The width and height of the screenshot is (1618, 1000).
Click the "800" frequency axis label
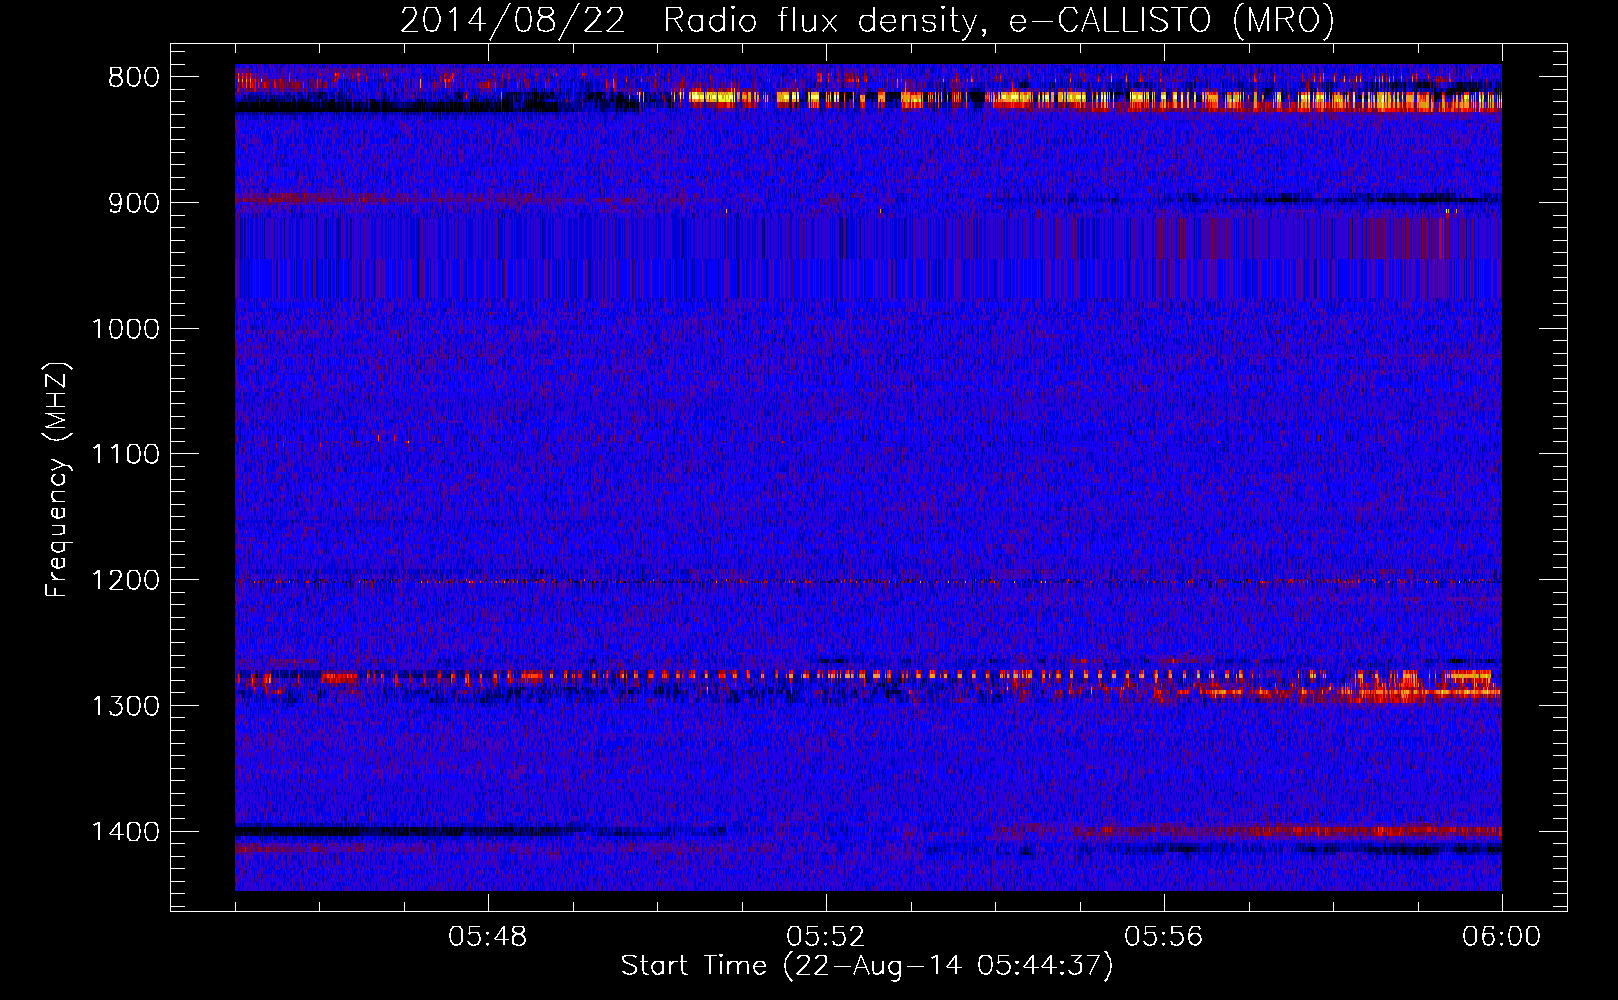point(134,78)
